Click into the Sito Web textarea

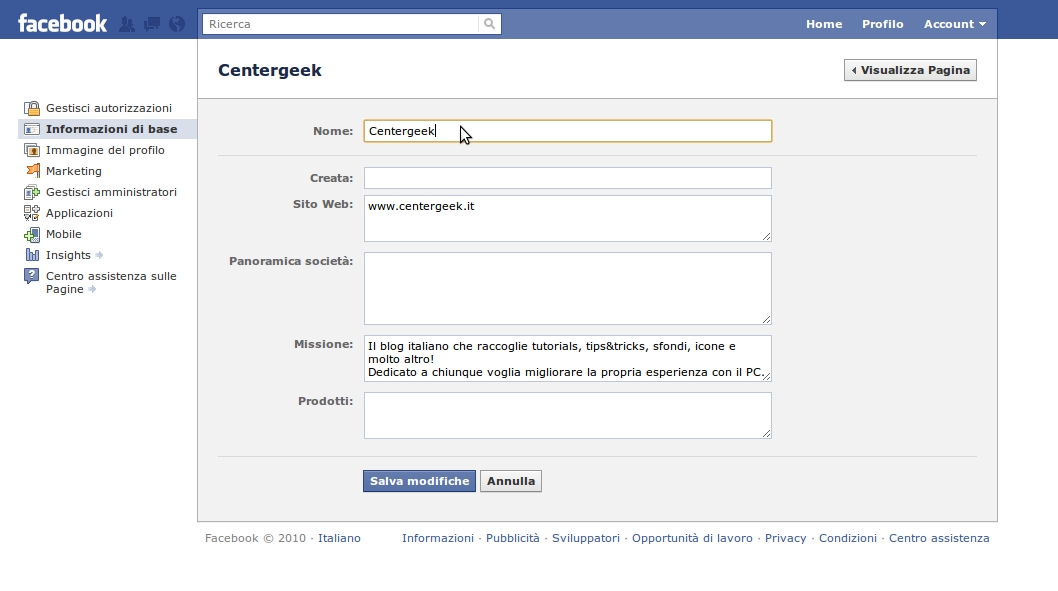tap(567, 219)
